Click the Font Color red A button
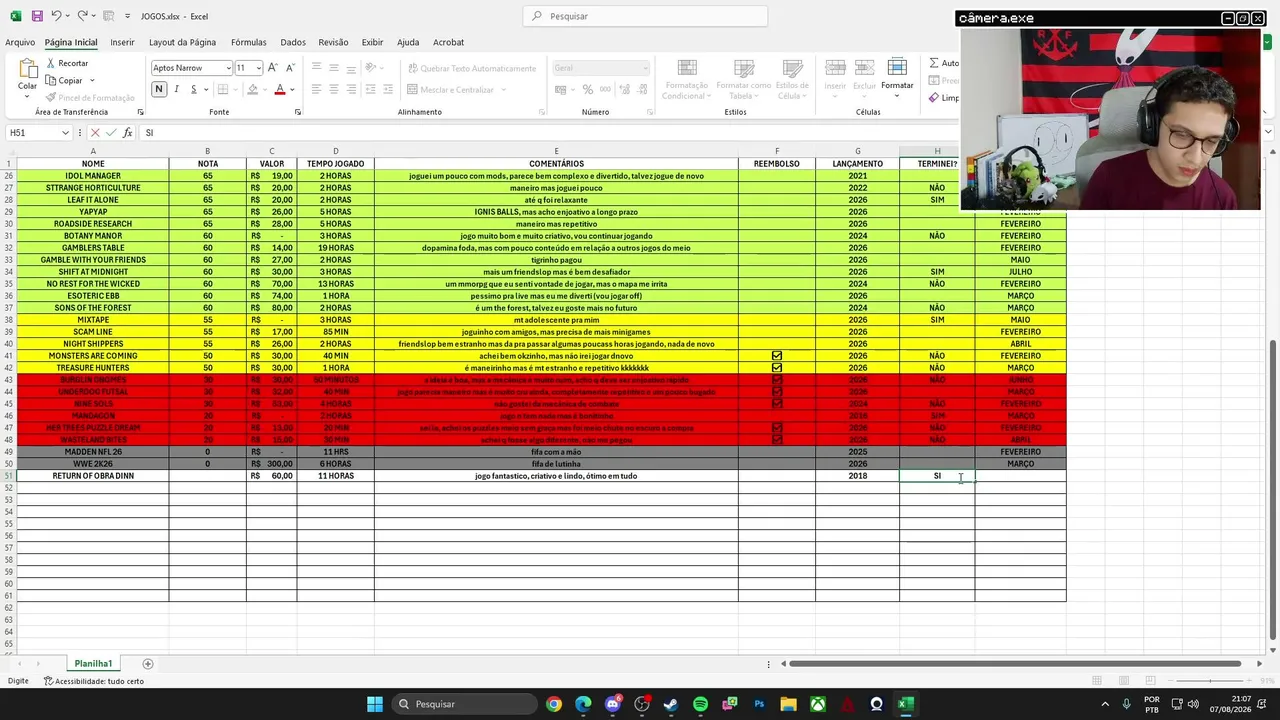 click(x=280, y=89)
